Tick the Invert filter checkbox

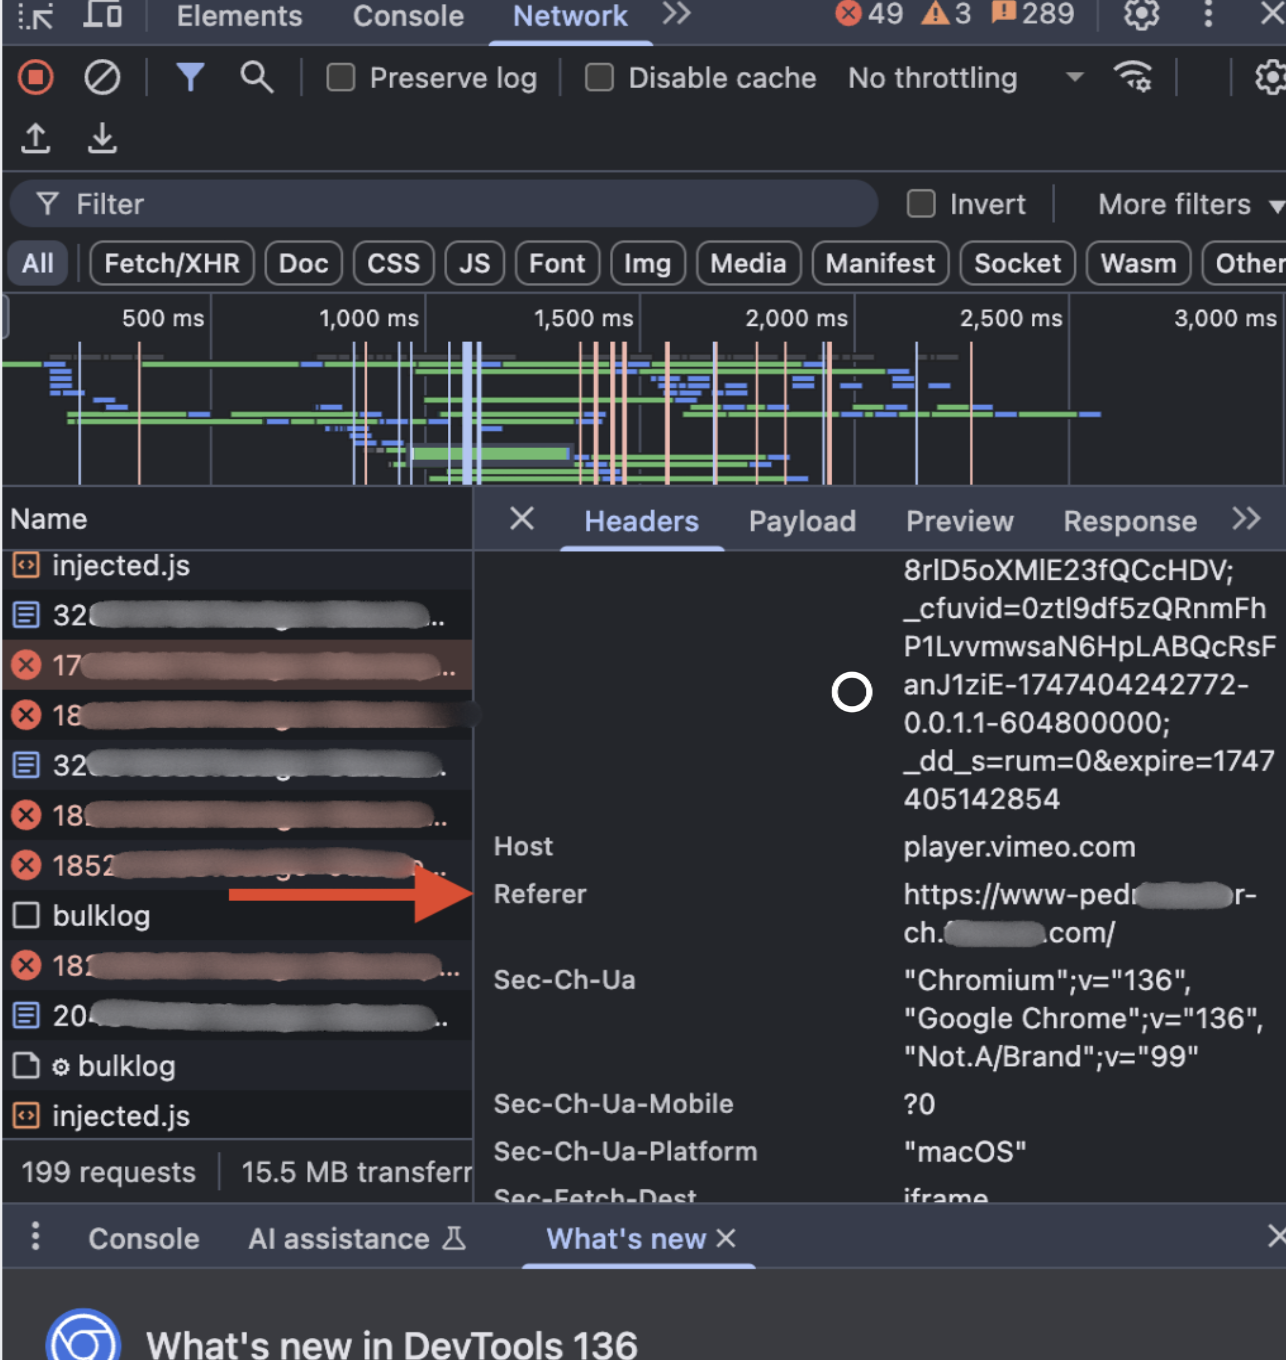tap(920, 204)
